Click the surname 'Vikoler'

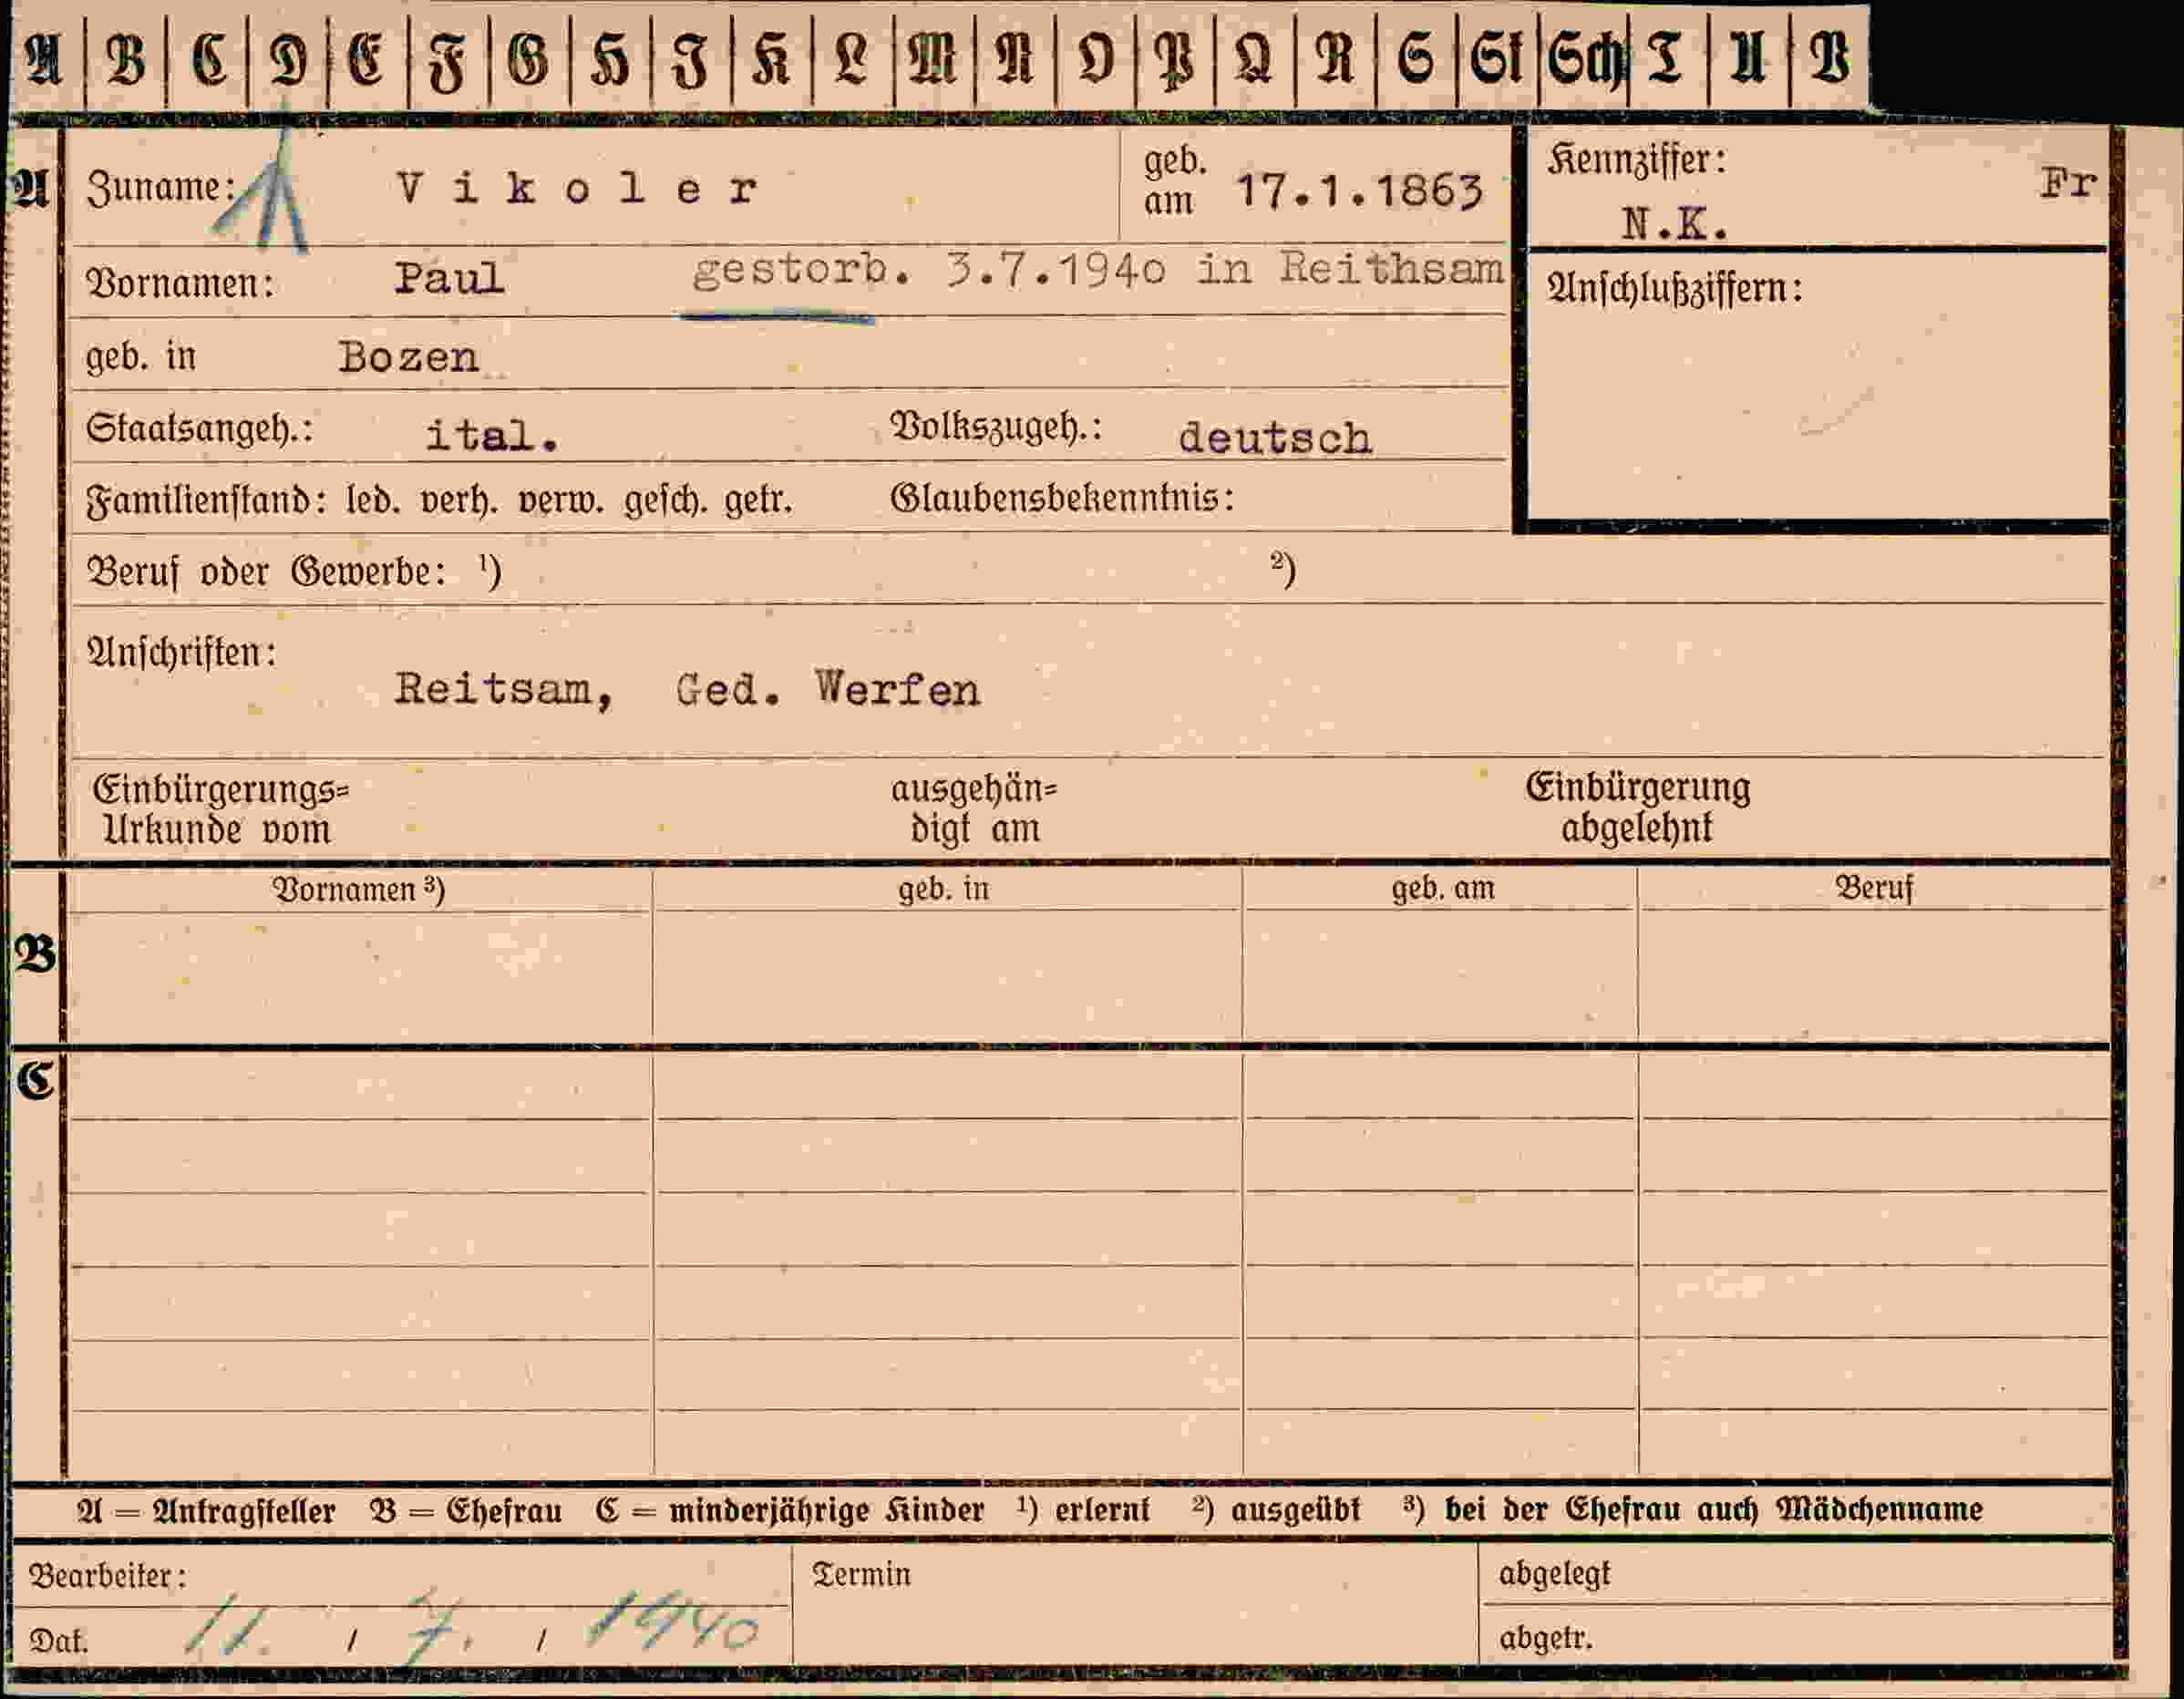577,189
